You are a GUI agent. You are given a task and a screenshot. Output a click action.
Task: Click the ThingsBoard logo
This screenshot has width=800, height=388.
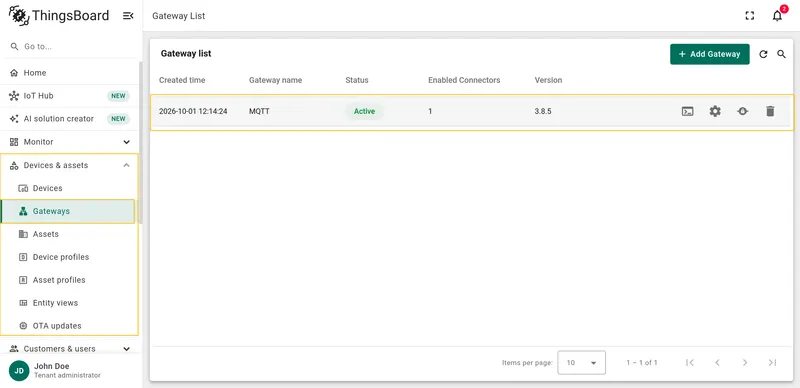(x=59, y=15)
